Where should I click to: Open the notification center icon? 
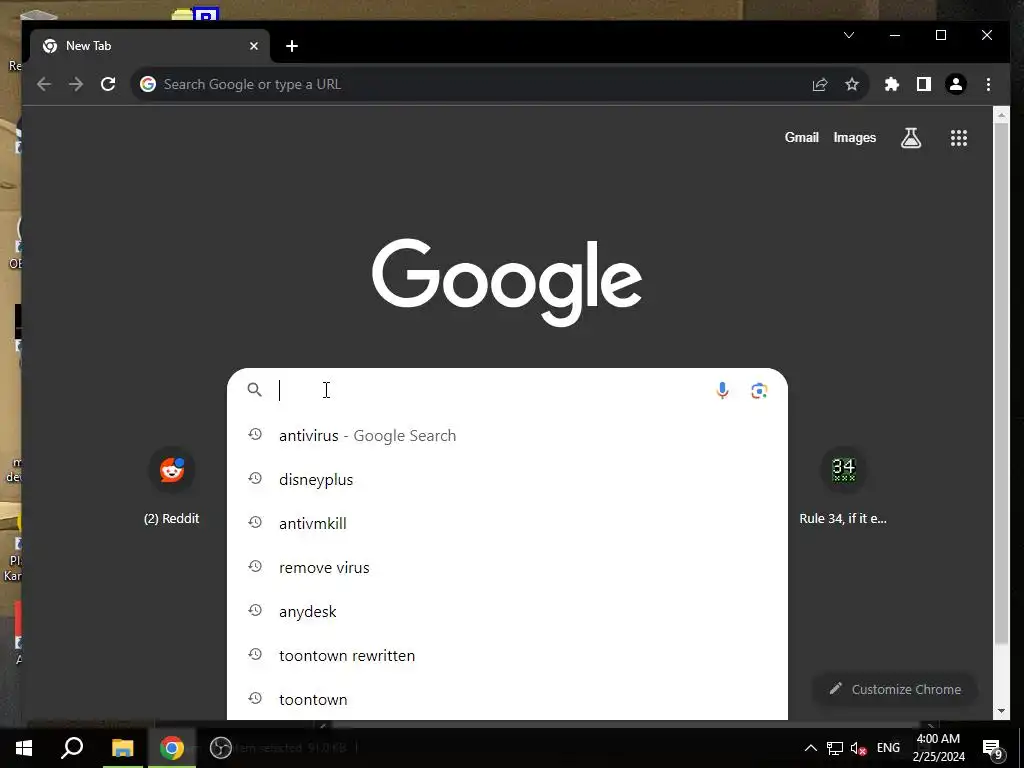pos(993,748)
